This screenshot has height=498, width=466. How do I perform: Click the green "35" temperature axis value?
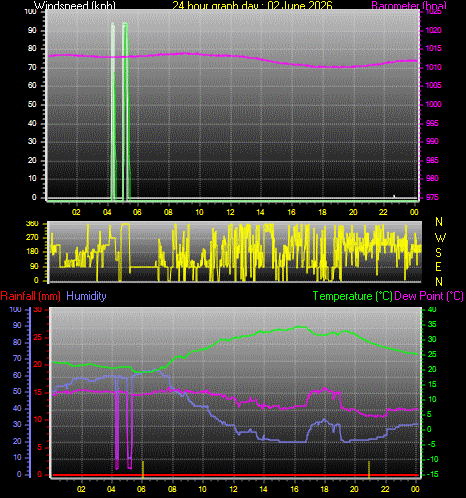point(432,324)
